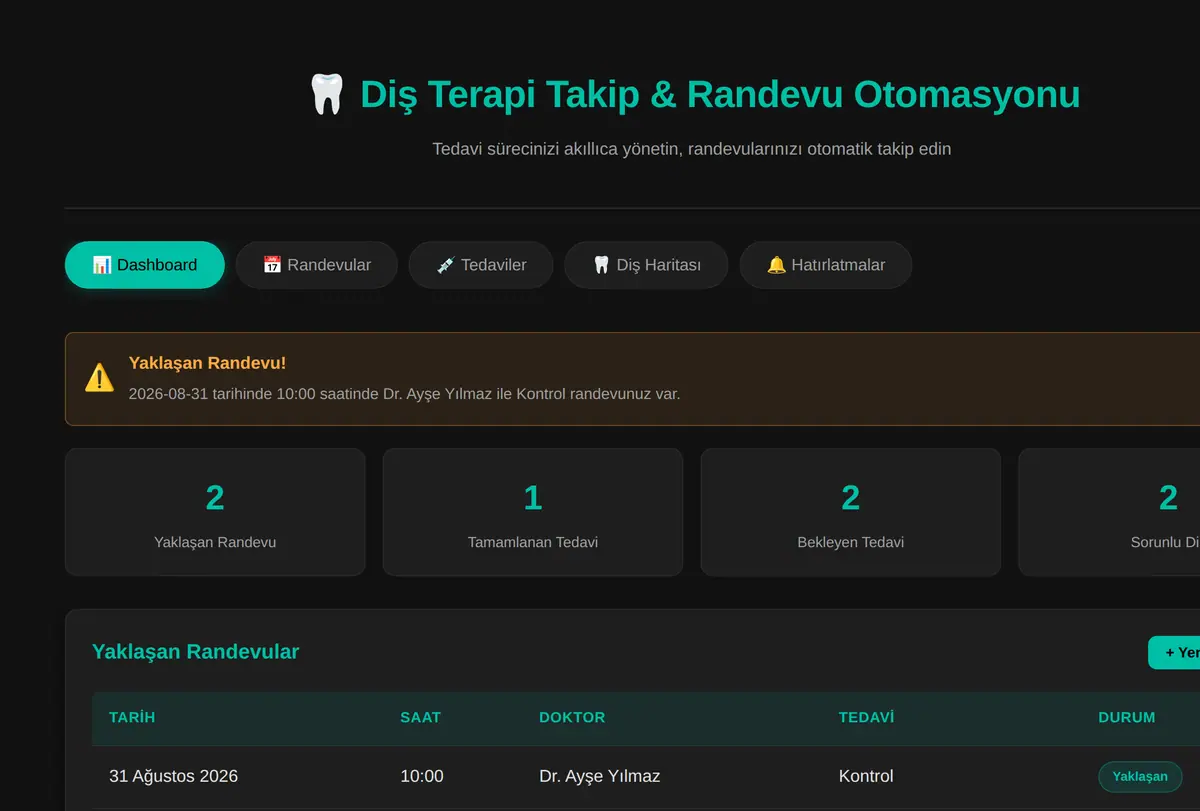1200x811 pixels.
Task: Click the time cell 10:00 in the table
Action: click(x=422, y=777)
